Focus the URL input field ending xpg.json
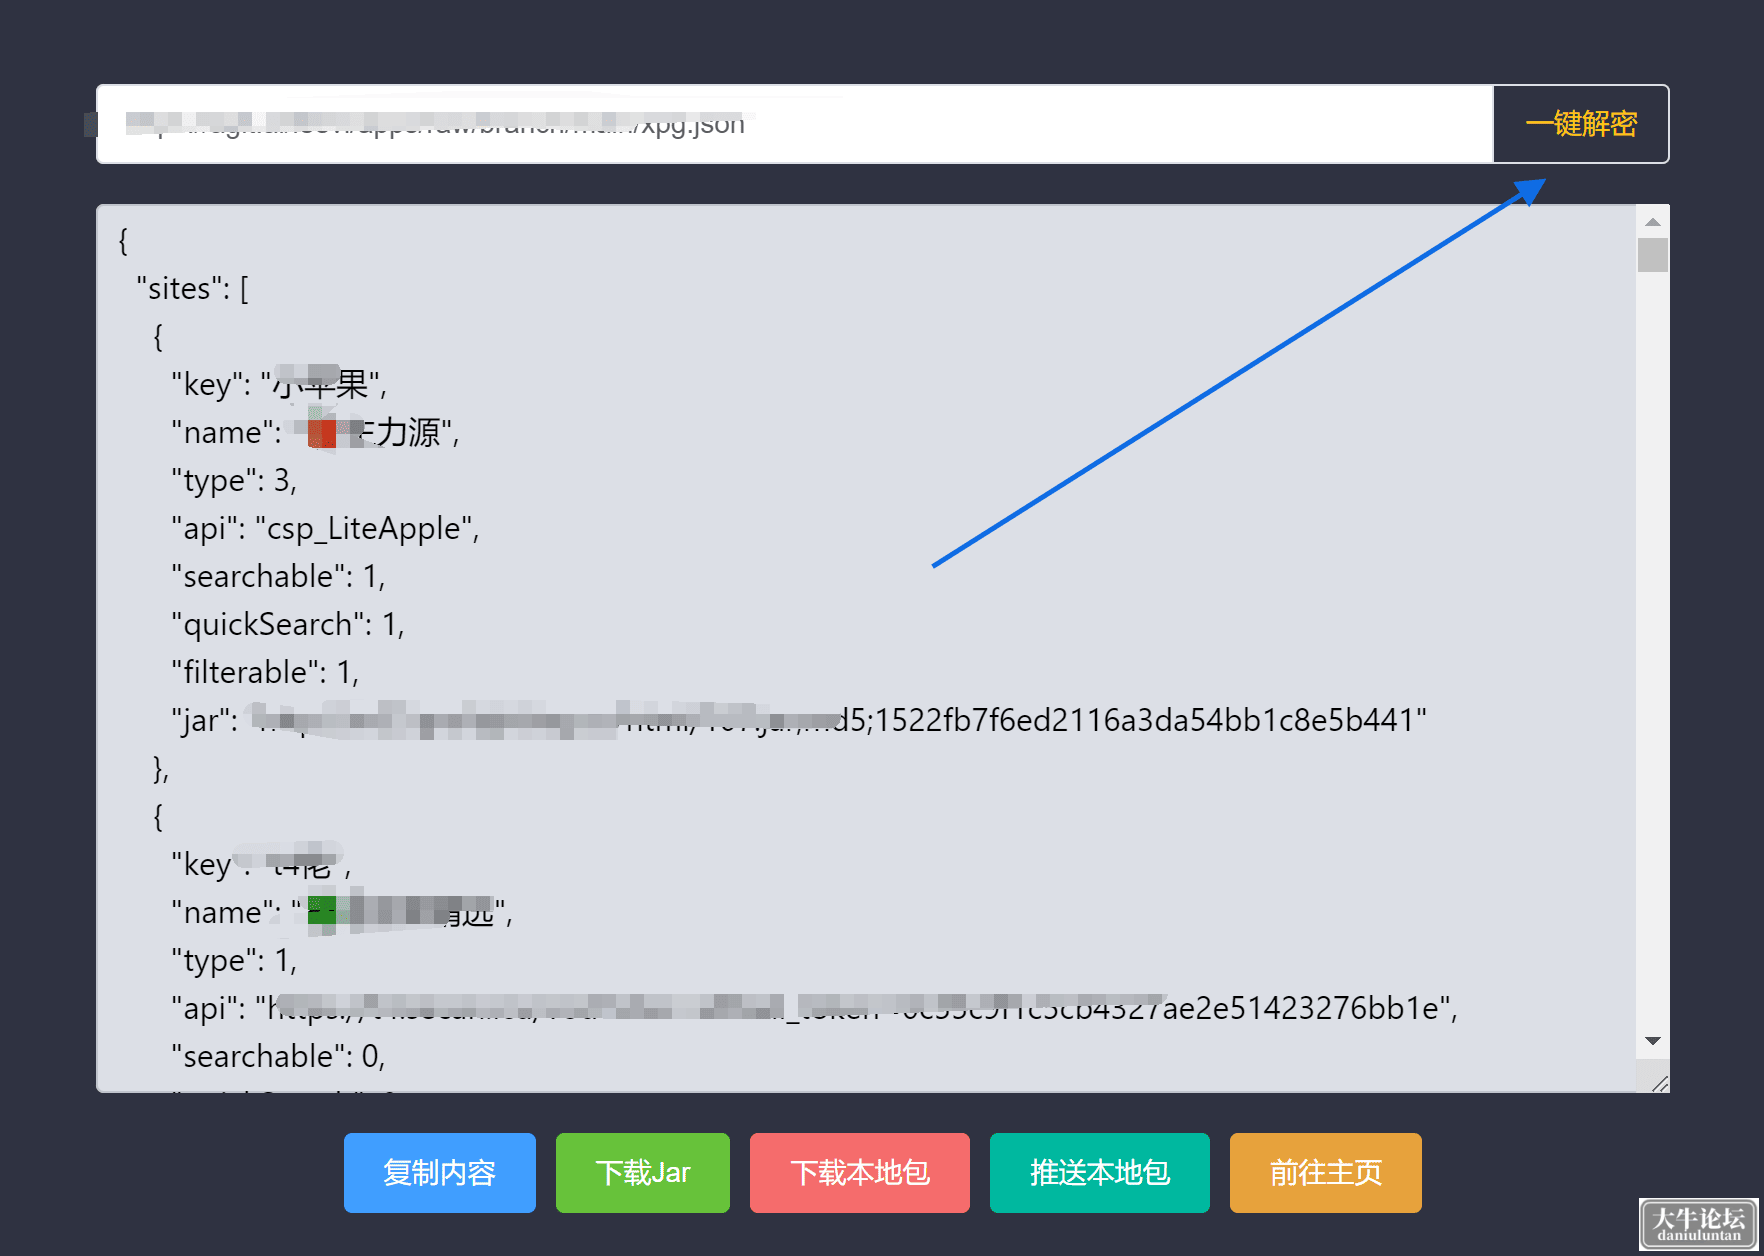 click(x=795, y=124)
